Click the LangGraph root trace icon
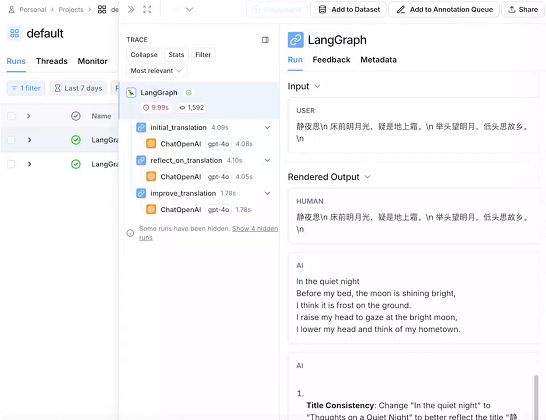 pos(131,93)
